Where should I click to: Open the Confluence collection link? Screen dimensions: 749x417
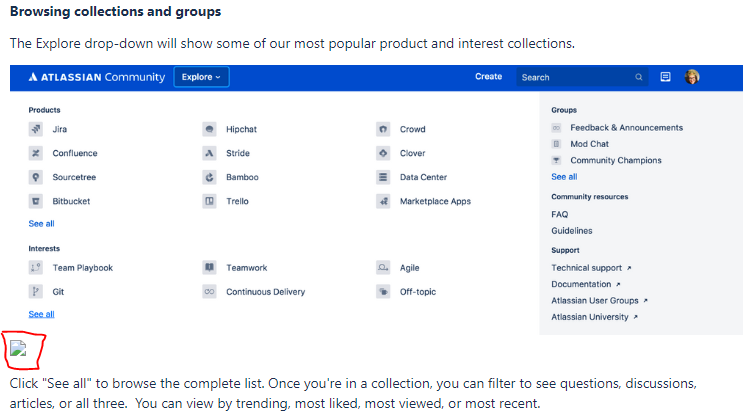point(75,153)
